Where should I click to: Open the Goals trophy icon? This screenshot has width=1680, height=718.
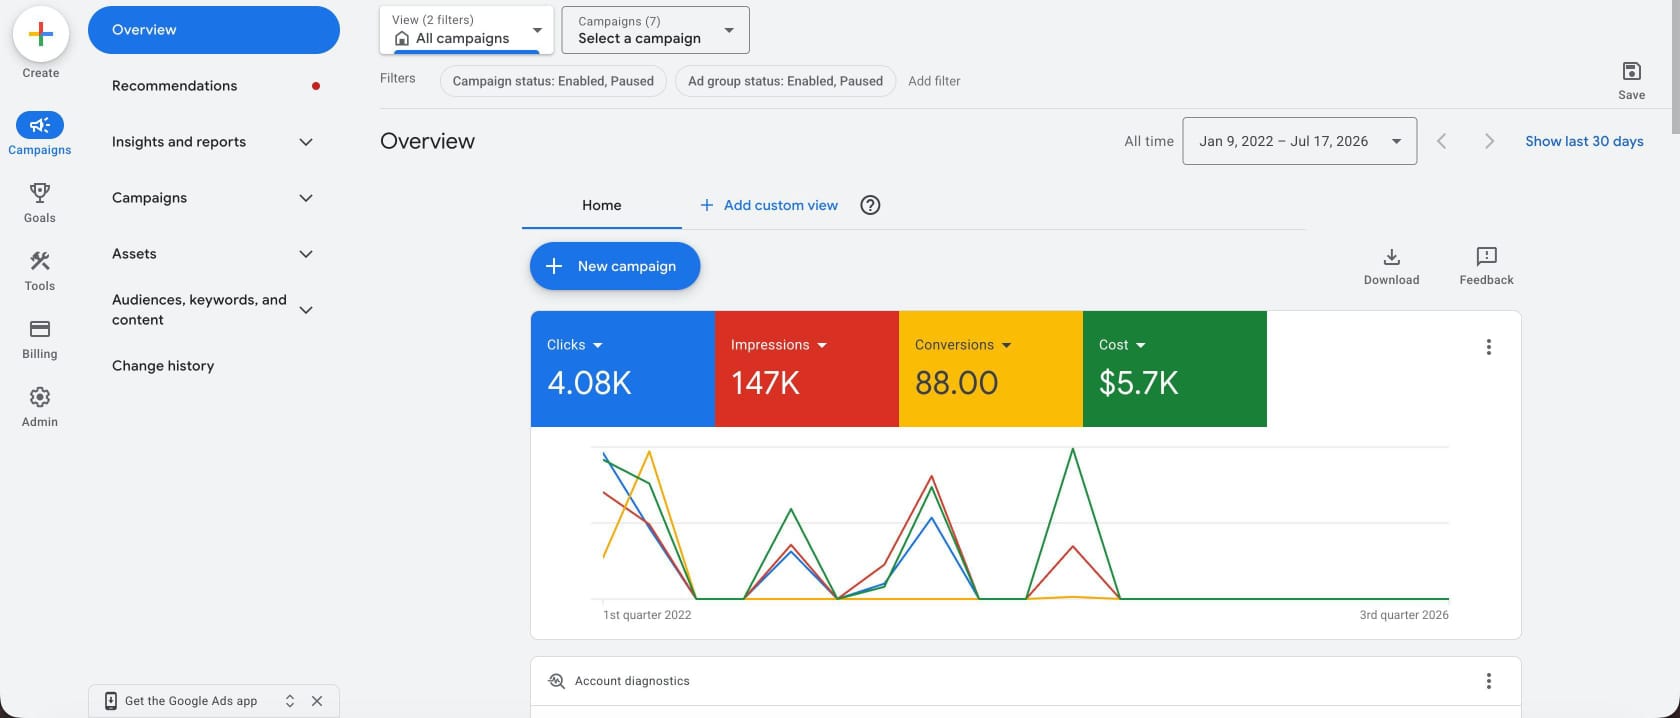40,192
